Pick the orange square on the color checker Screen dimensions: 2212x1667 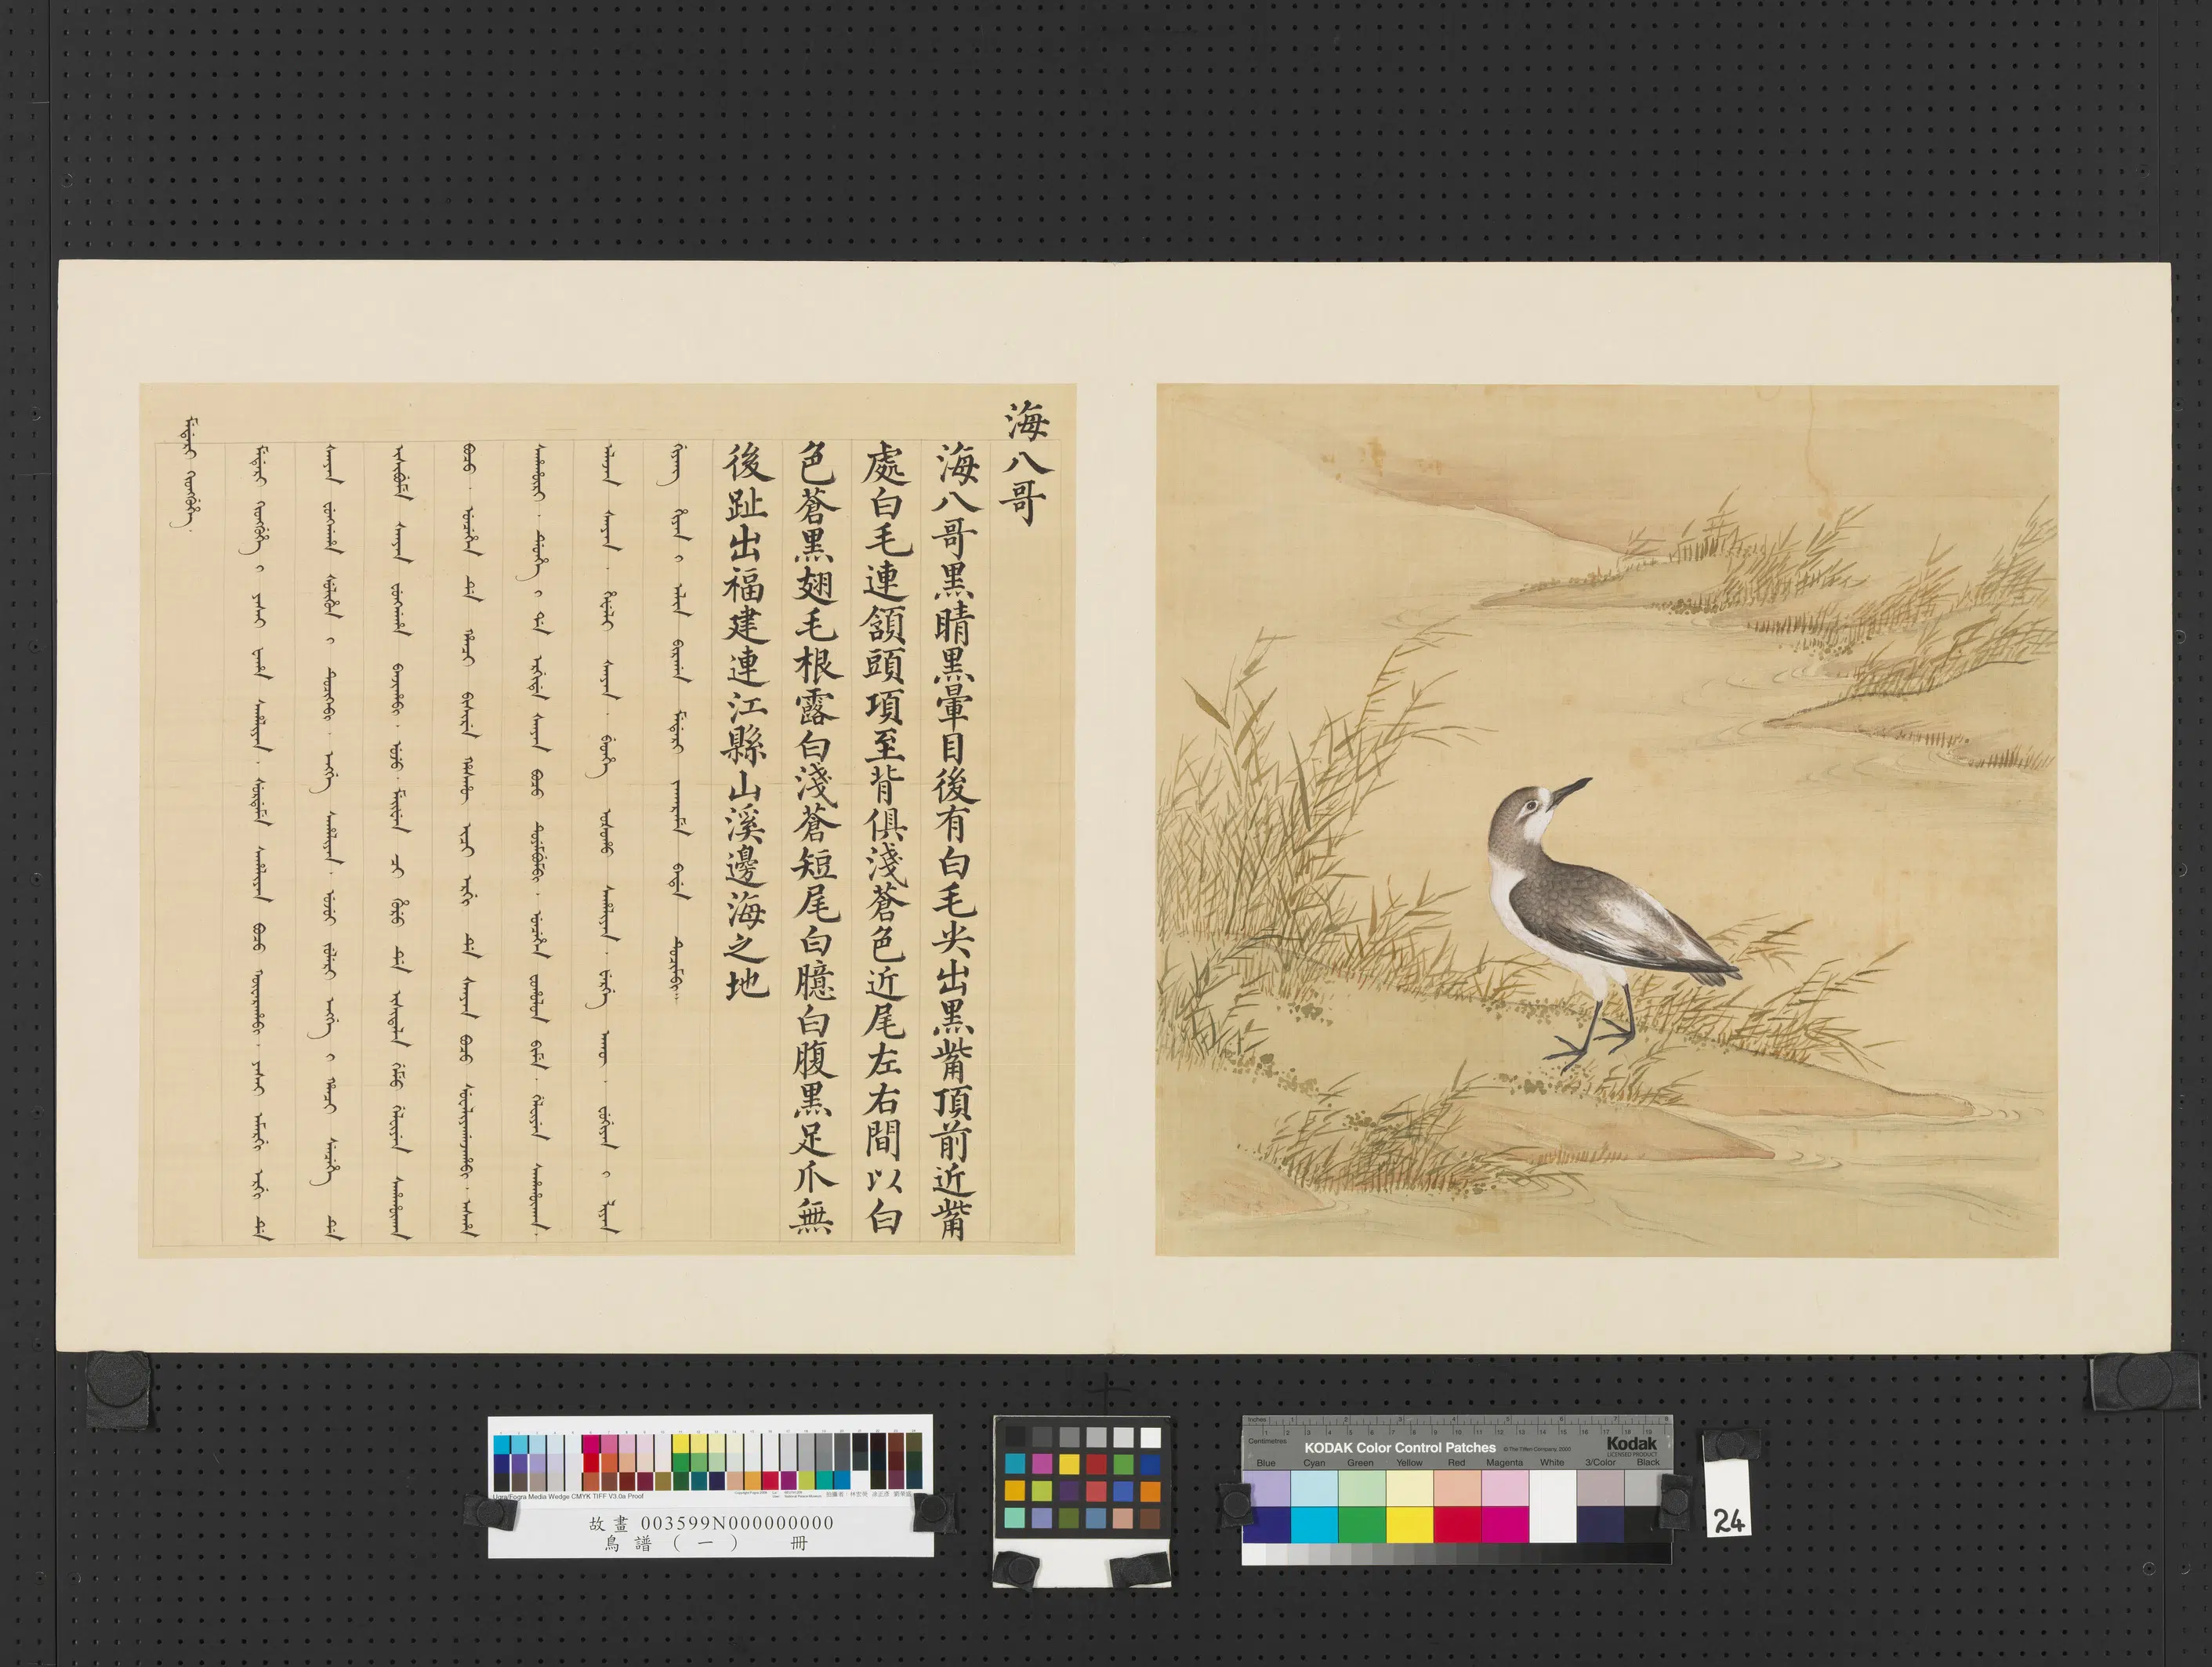point(1151,1492)
